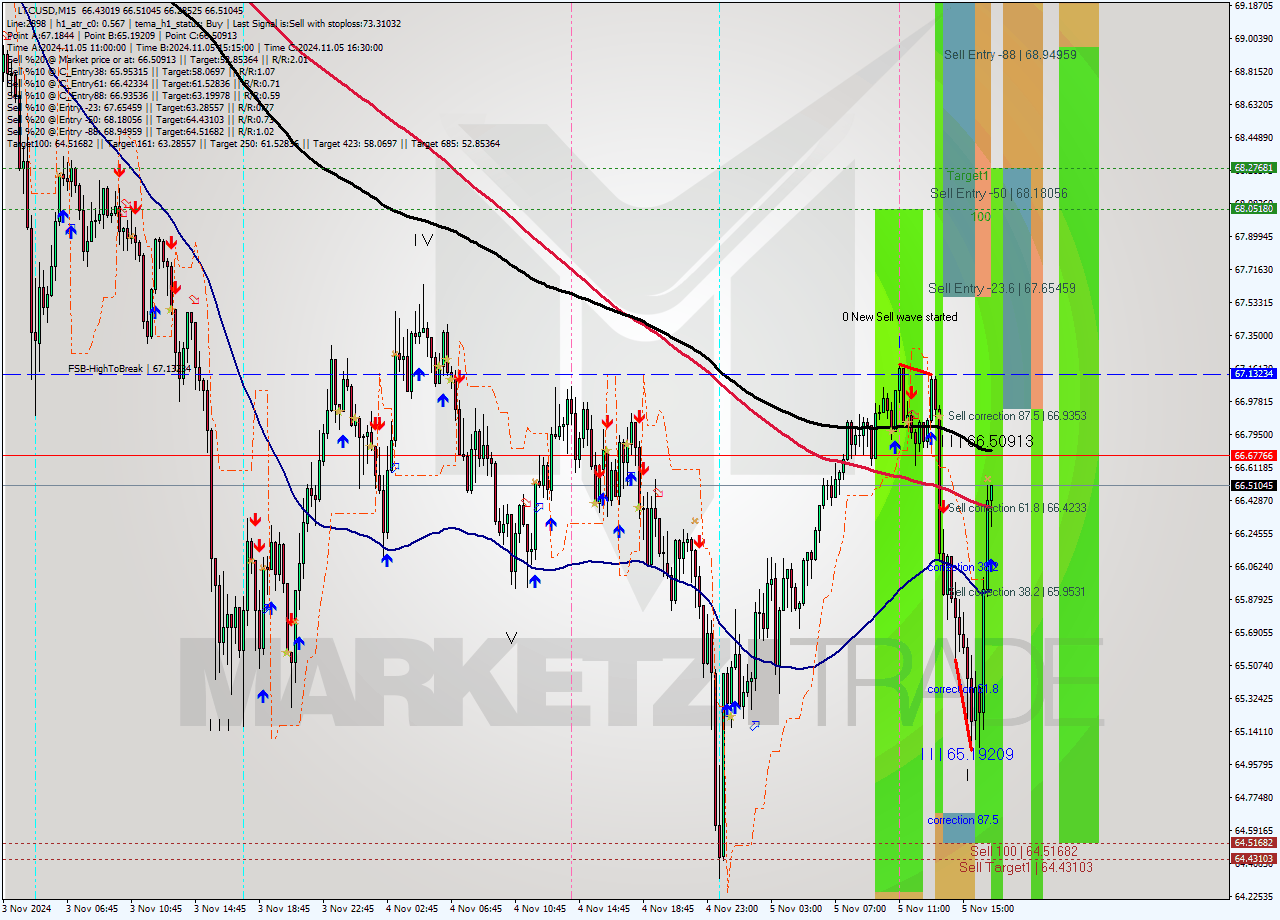Click the 'Sell Entry -88 | 68.94959' label
The height and width of the screenshot is (920, 1280).
pyautogui.click(x=1010, y=54)
